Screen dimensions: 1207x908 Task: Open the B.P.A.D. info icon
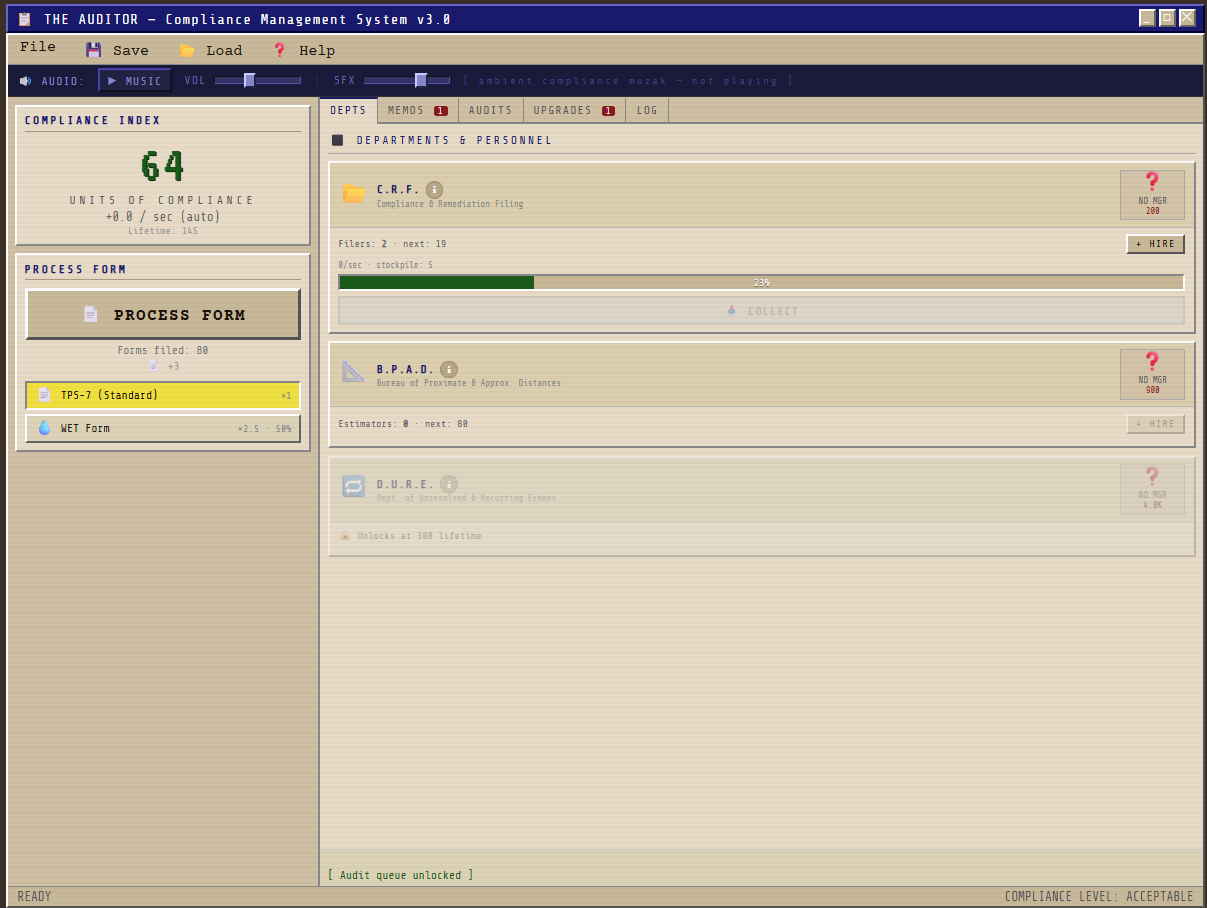pyautogui.click(x=449, y=369)
